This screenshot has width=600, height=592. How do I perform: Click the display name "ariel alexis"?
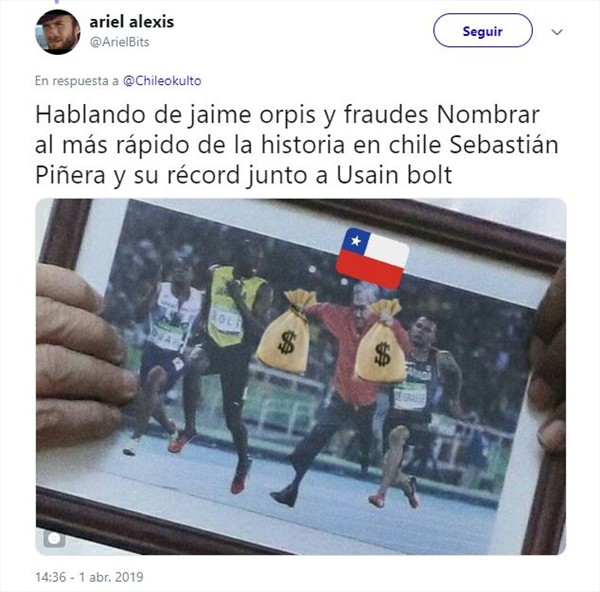(132, 22)
